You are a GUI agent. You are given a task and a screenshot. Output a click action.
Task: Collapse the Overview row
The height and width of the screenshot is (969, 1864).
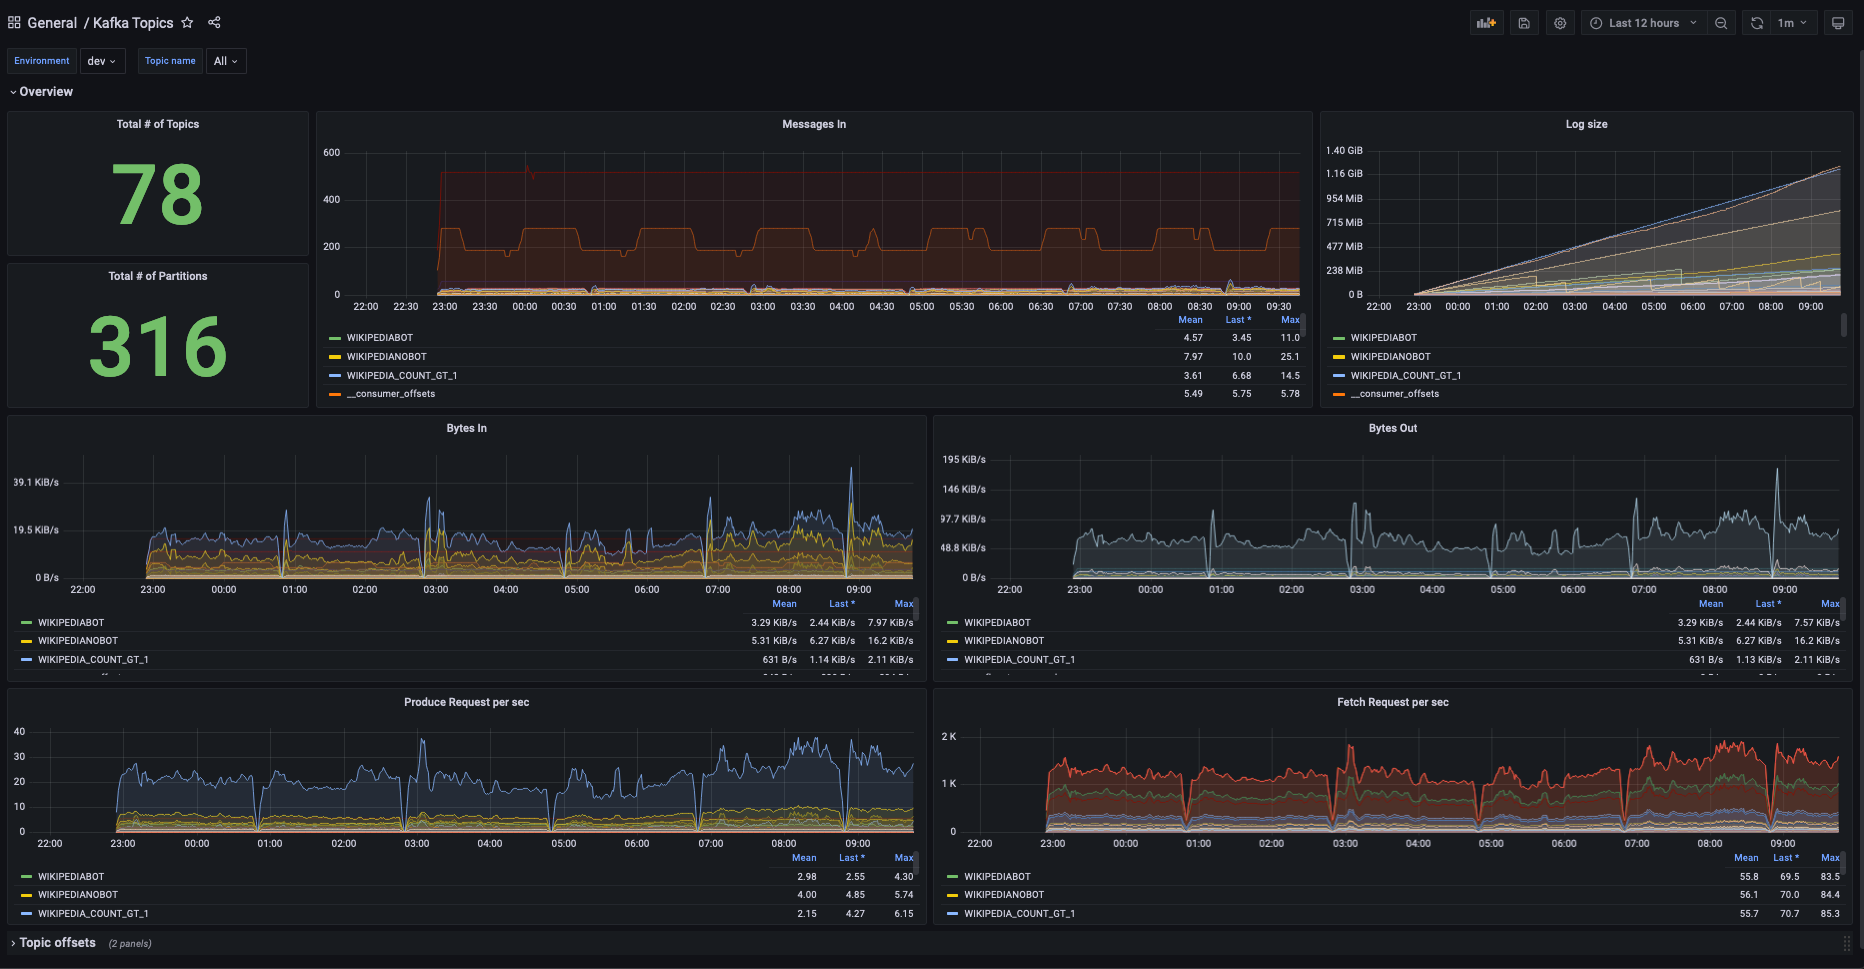coord(41,91)
